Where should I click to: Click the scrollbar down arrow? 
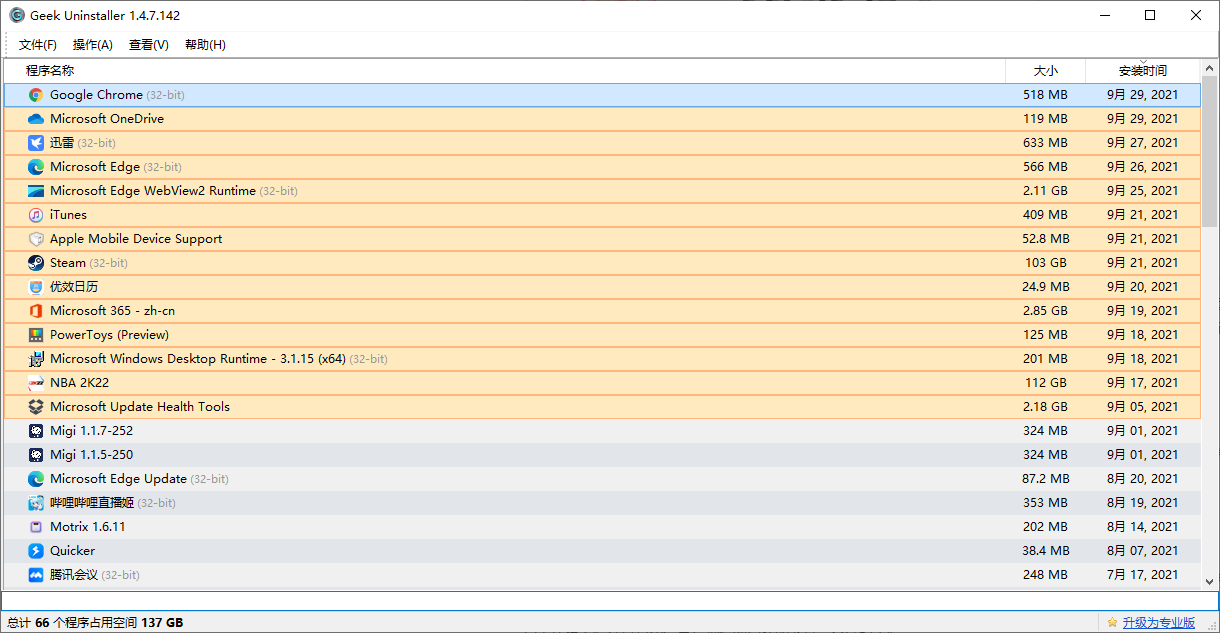pos(1209,580)
